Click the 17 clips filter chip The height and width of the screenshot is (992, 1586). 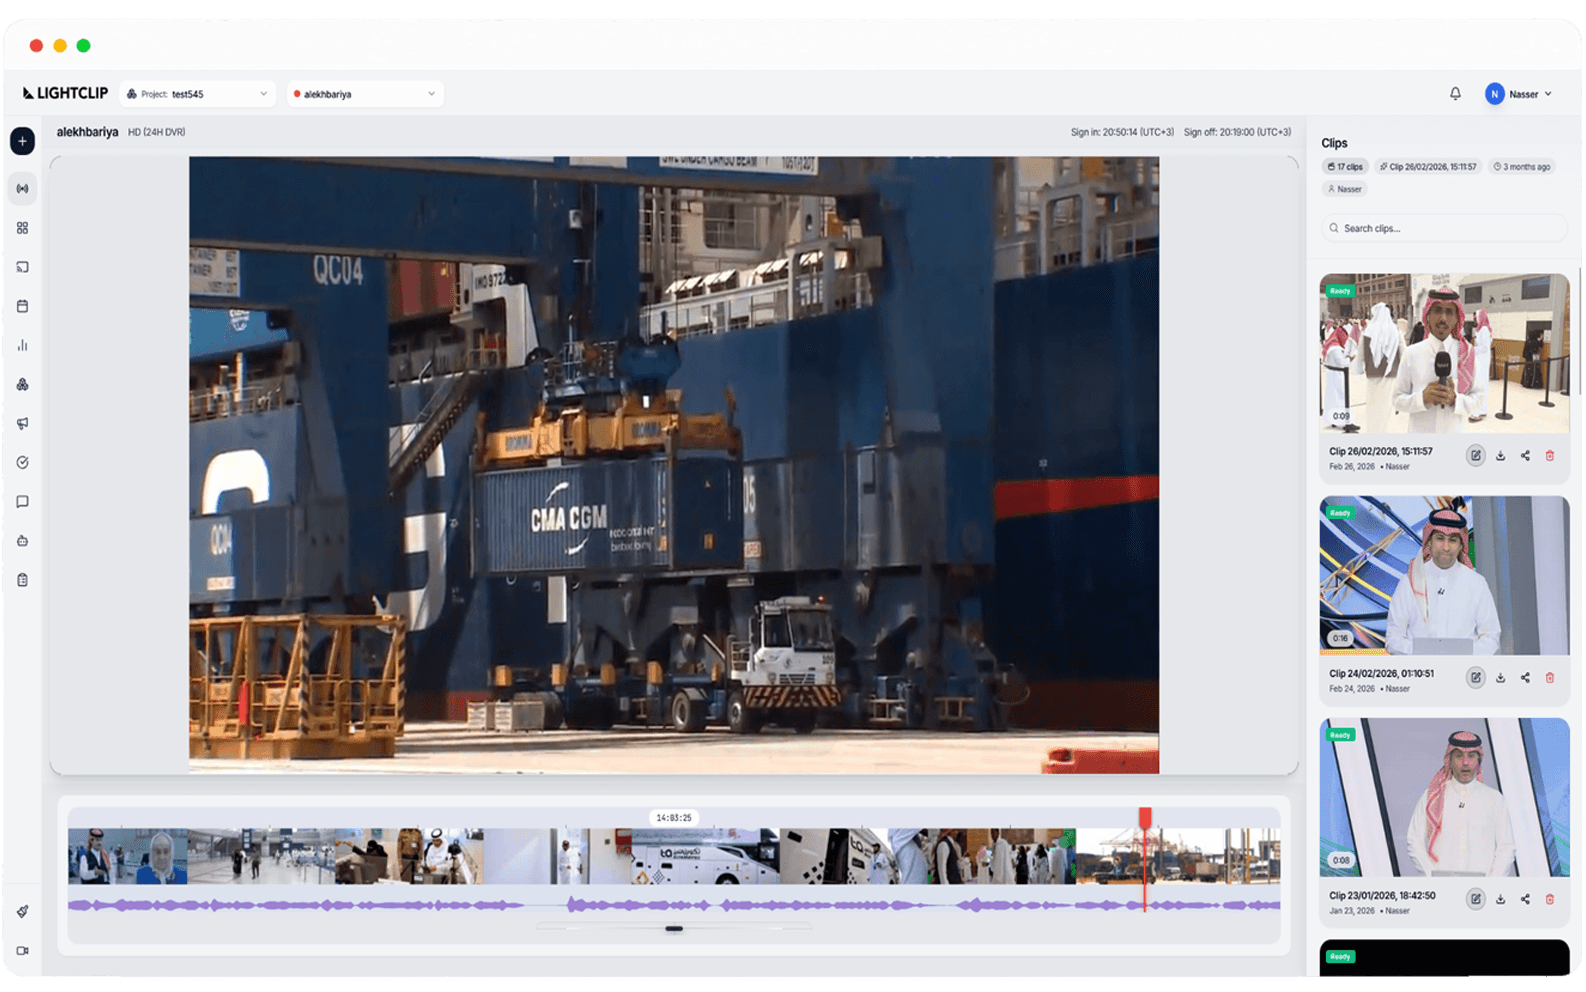point(1345,167)
